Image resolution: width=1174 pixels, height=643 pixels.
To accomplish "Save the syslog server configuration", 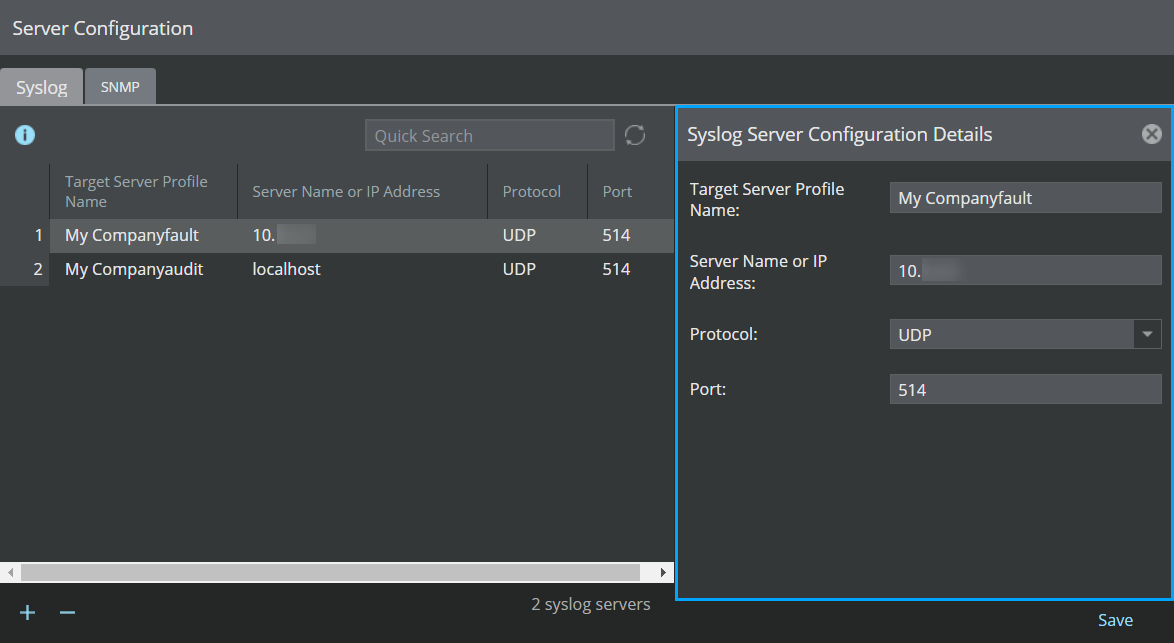I will 1115,620.
